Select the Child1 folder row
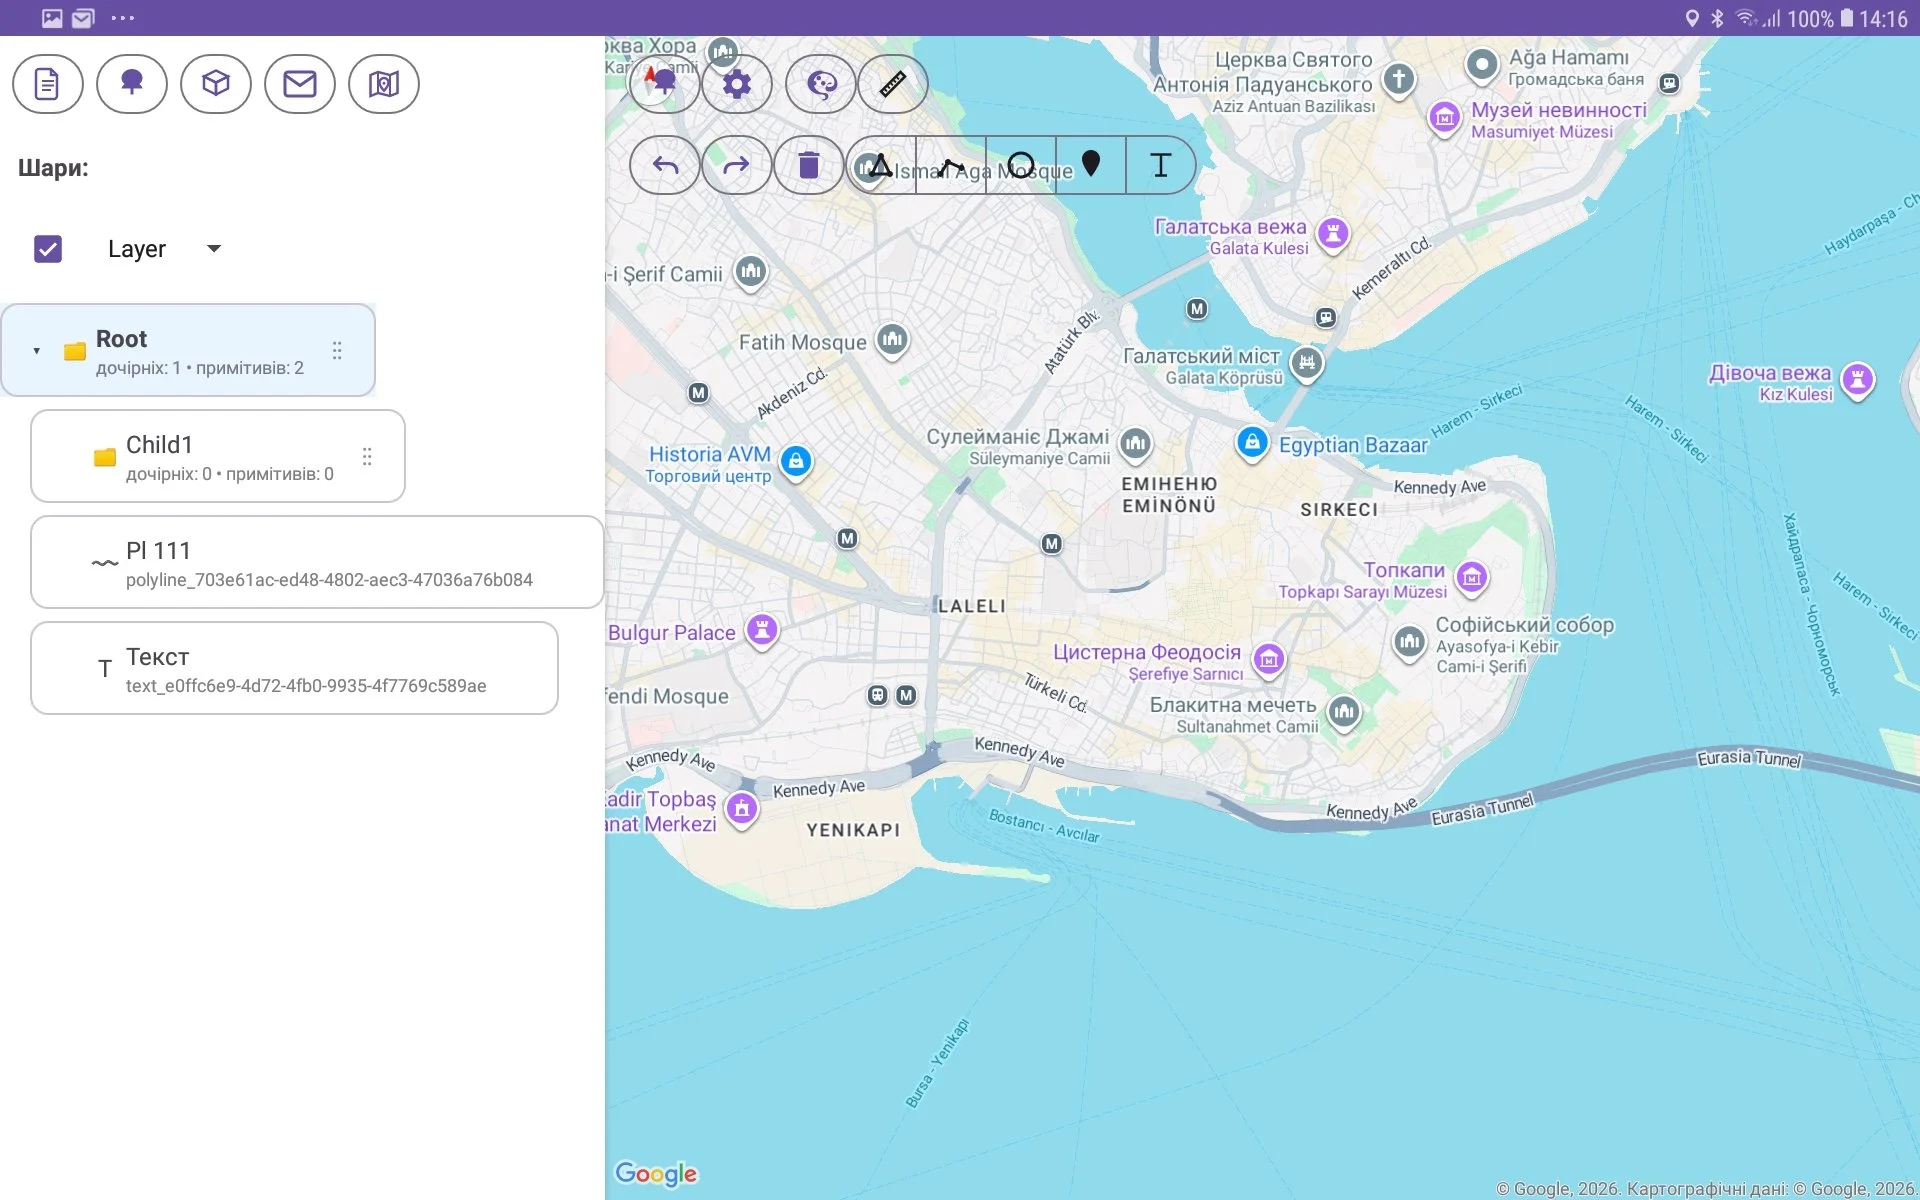Screen dimensions: 1920x1200 point(218,456)
